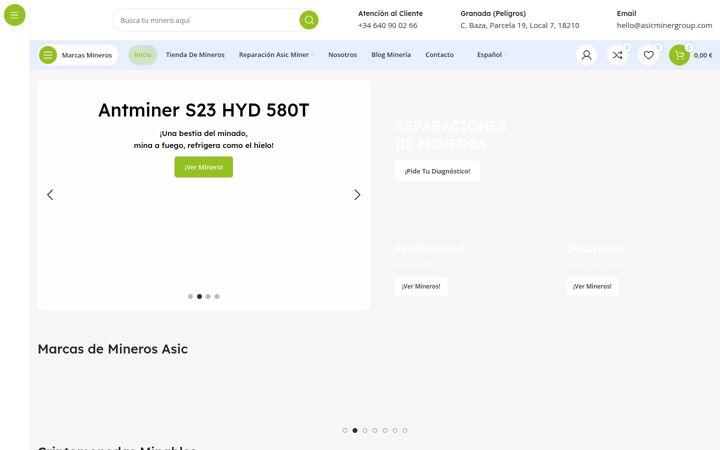Click the ¡Ver Minero! green button
Screen dimensions: 720x450
pyautogui.click(x=203, y=167)
